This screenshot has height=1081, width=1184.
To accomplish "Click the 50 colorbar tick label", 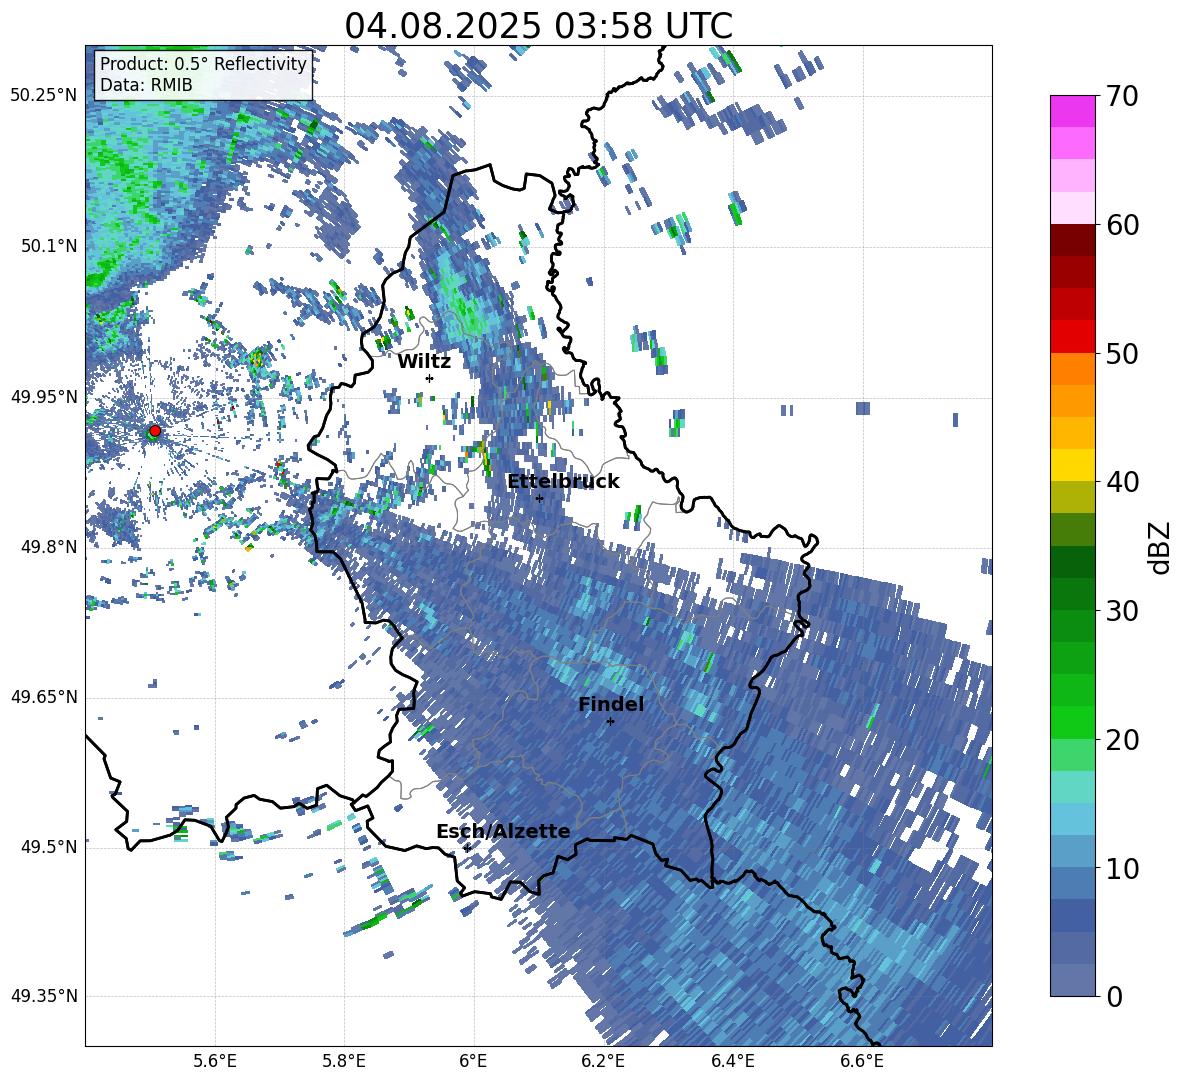I will pos(1122,353).
